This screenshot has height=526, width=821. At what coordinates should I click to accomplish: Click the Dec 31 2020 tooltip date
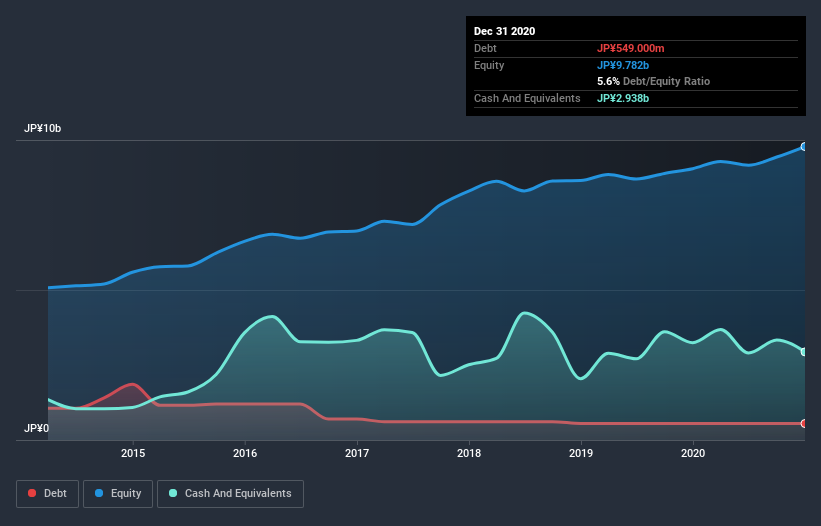click(x=504, y=31)
